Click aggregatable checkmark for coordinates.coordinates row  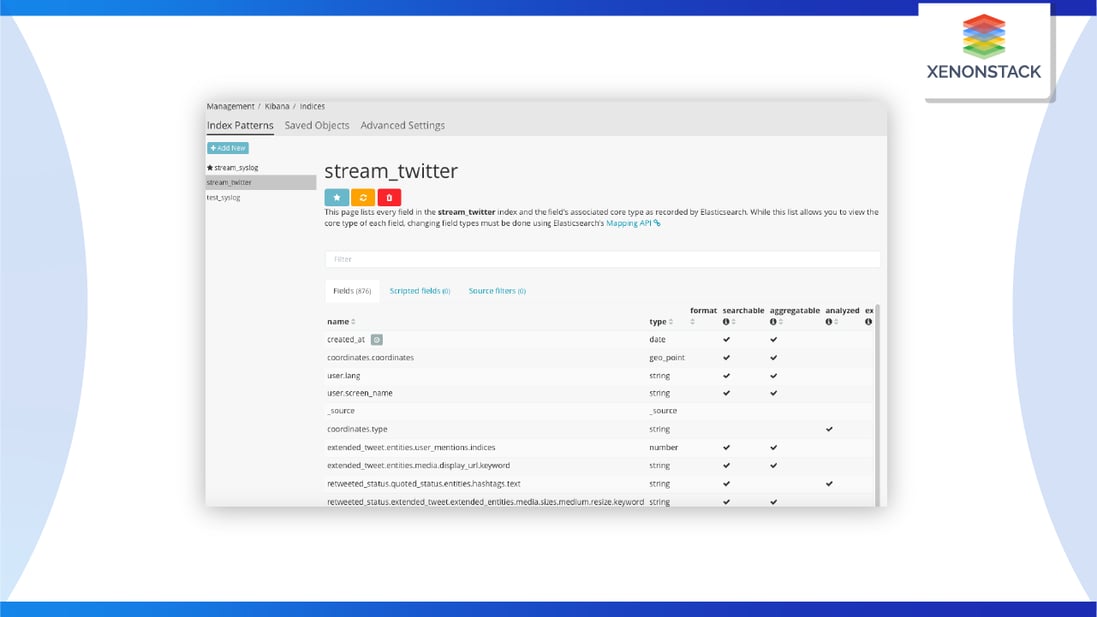(773, 358)
